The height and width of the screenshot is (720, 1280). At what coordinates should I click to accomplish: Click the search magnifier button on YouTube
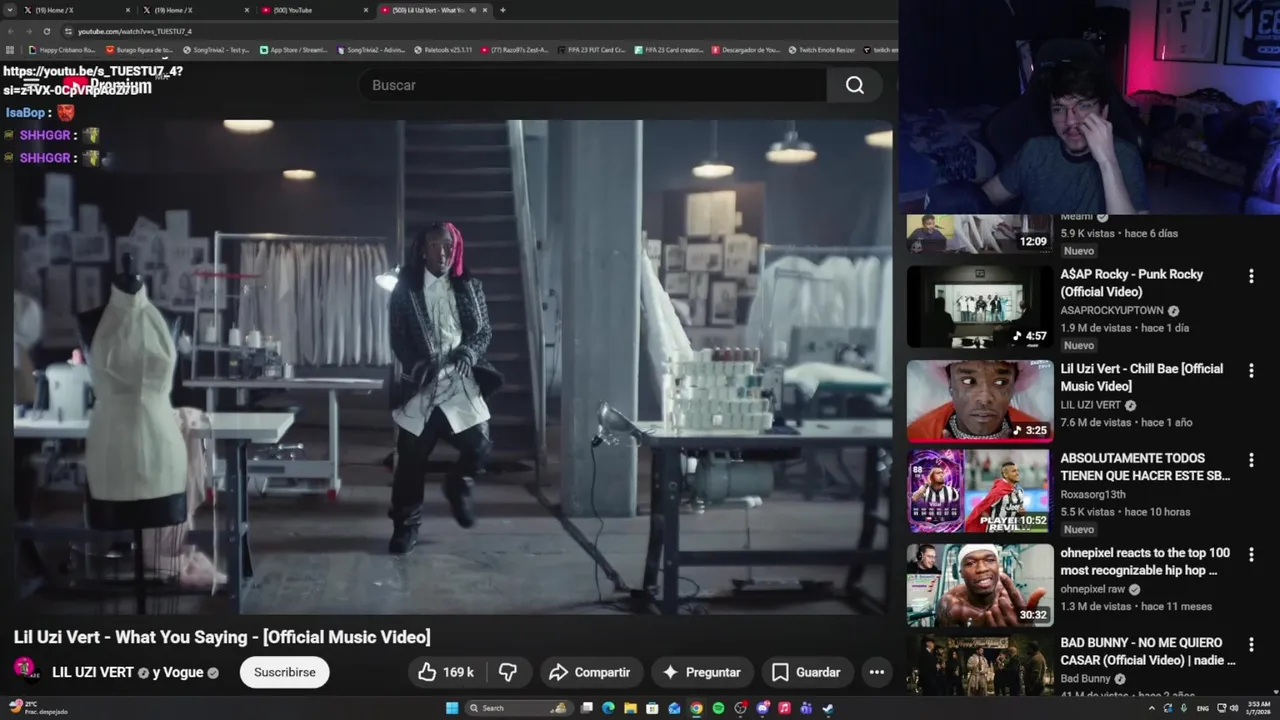(855, 85)
